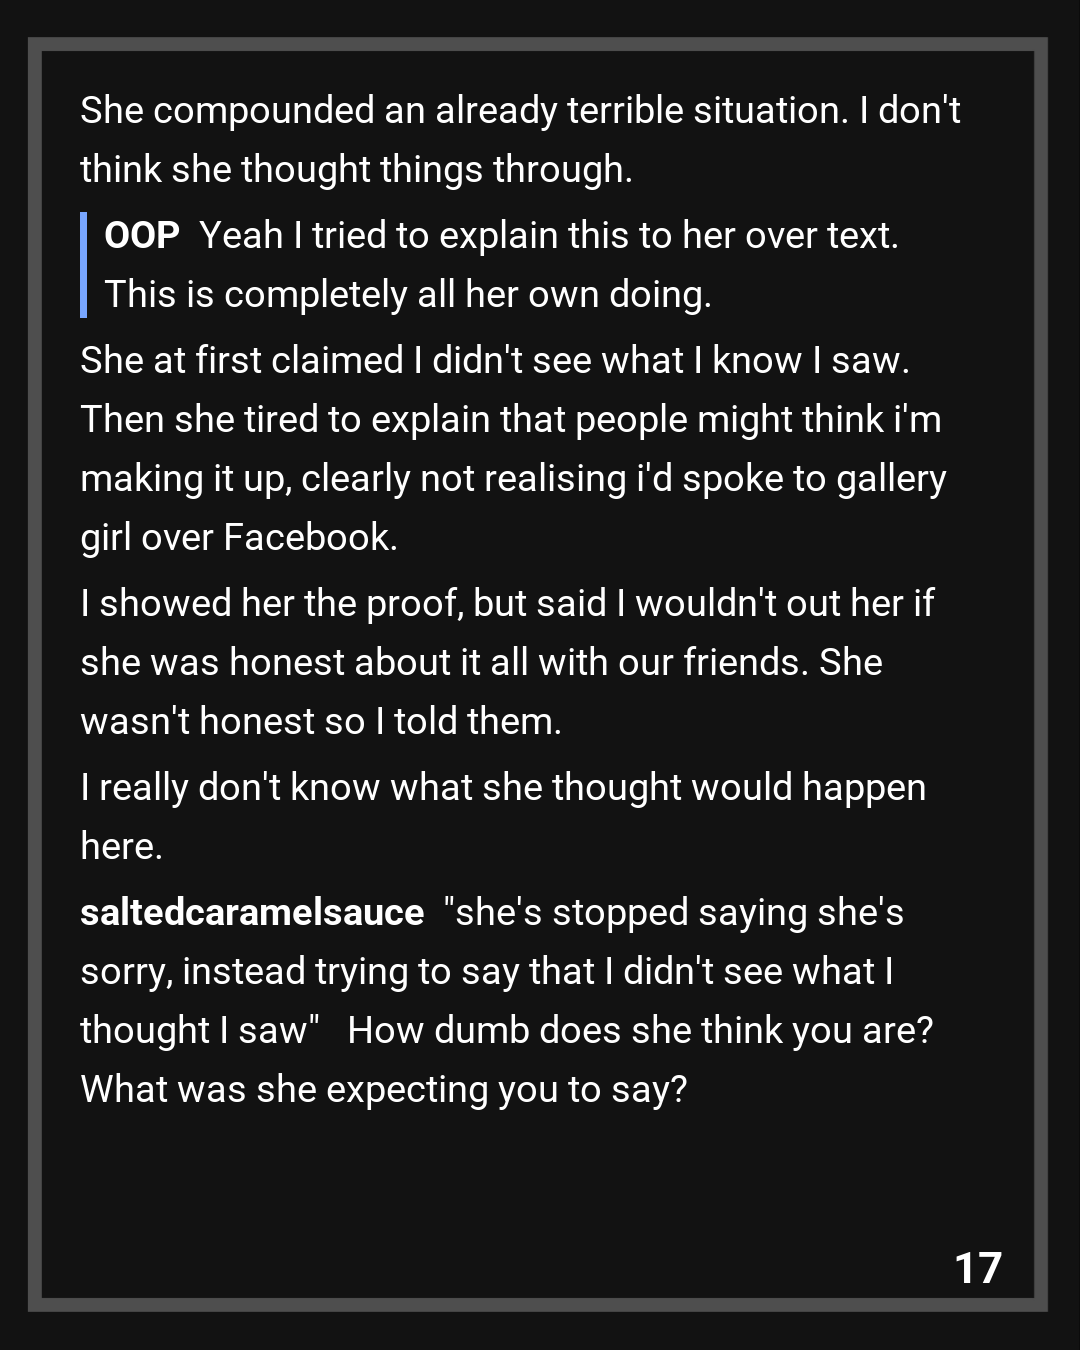Click "Yeah I tried to explain this" text

coord(548,235)
